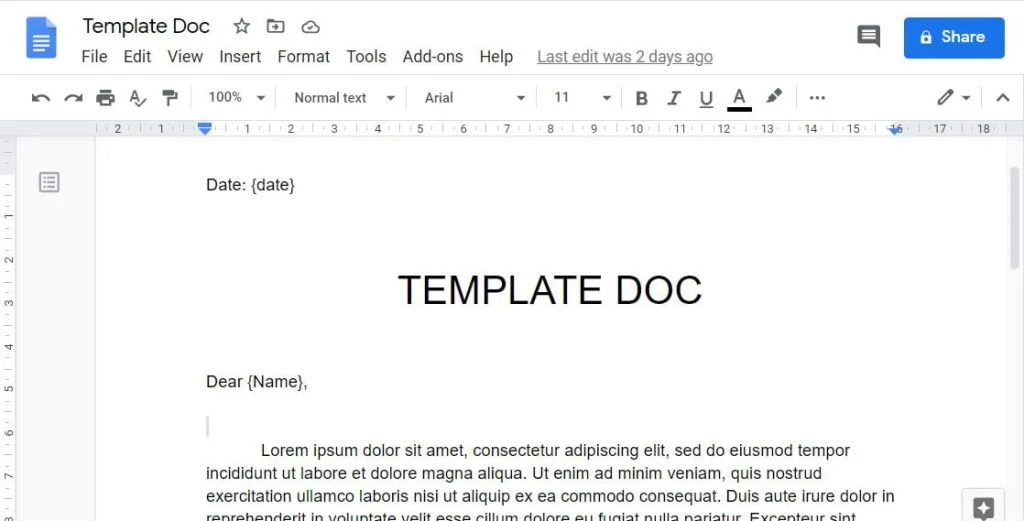Open the Format menu
The height and width of the screenshot is (521, 1024).
pos(304,57)
